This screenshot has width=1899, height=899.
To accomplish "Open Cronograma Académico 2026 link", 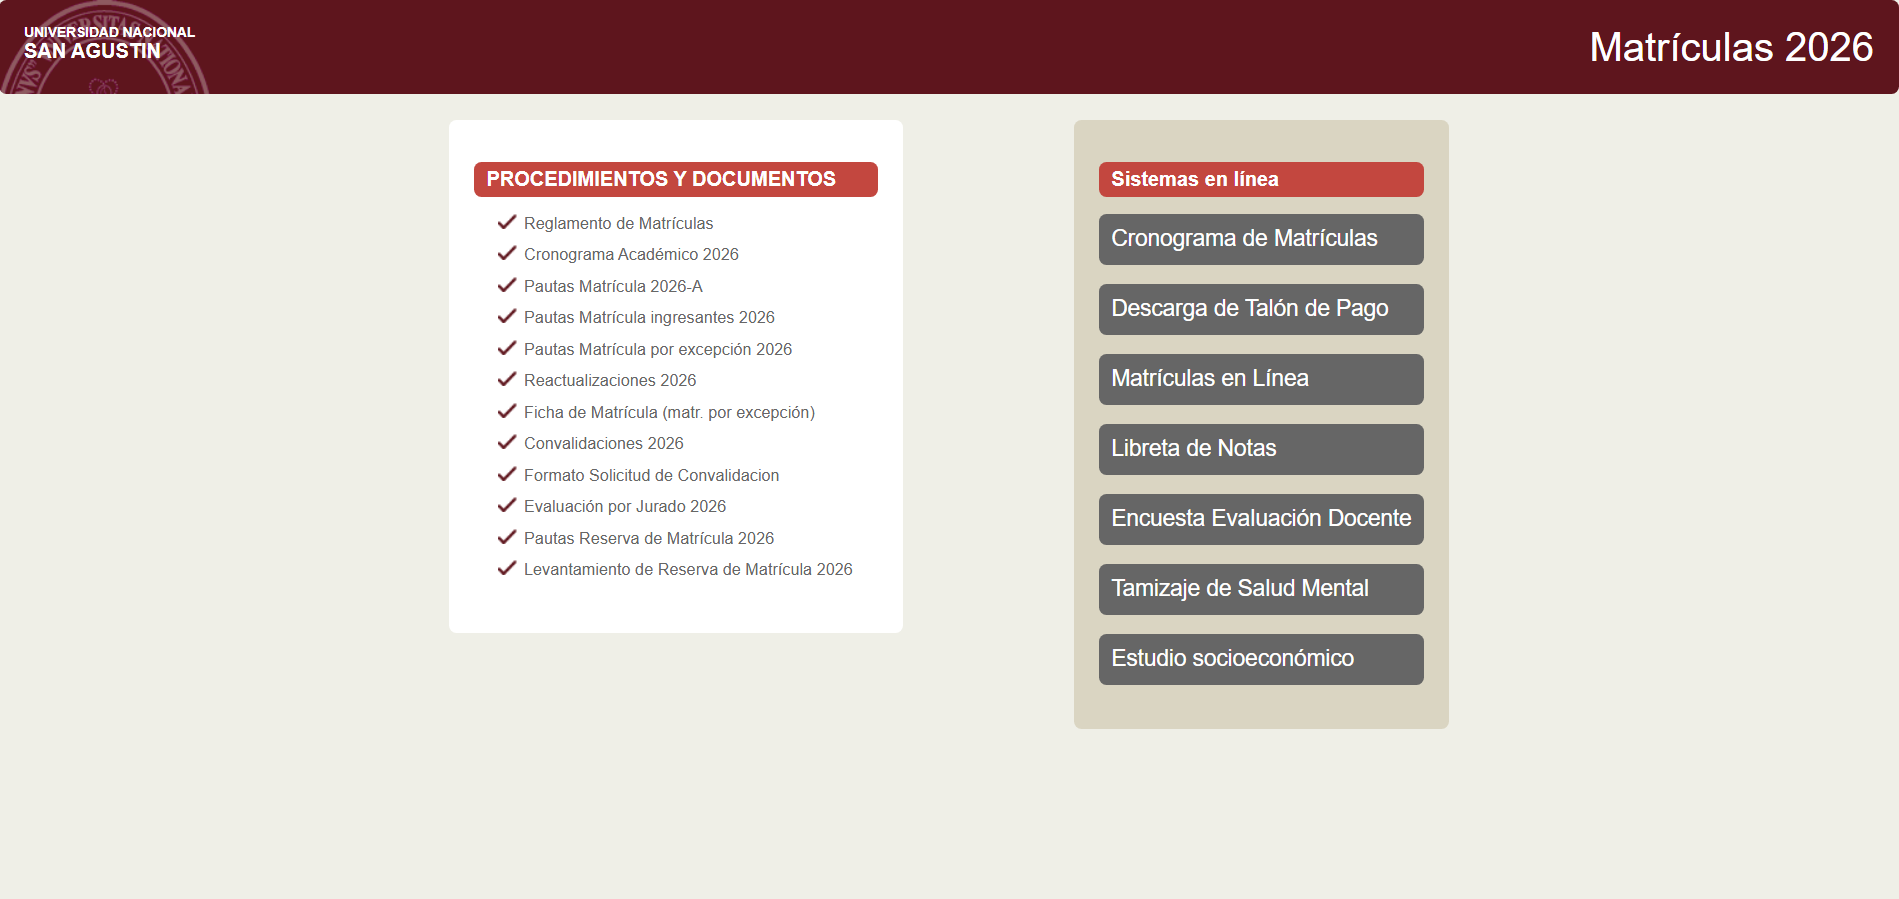I will coord(631,255).
